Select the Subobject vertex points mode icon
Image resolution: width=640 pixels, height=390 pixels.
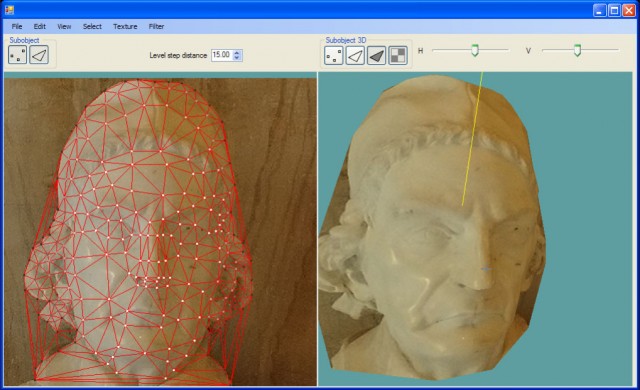18,55
